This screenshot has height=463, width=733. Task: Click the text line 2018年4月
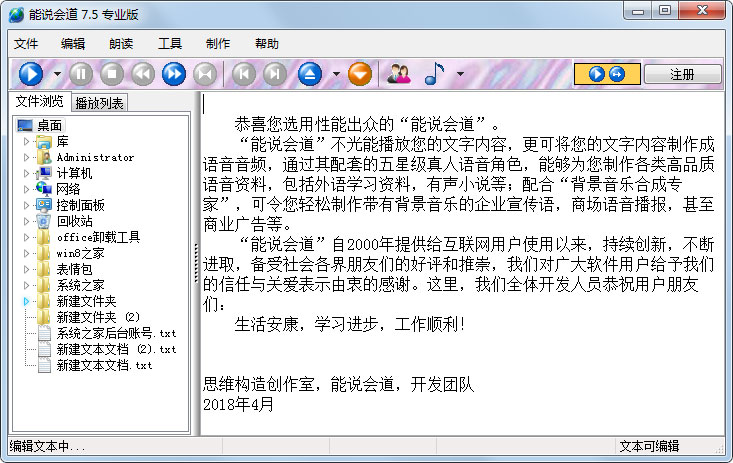(x=238, y=404)
